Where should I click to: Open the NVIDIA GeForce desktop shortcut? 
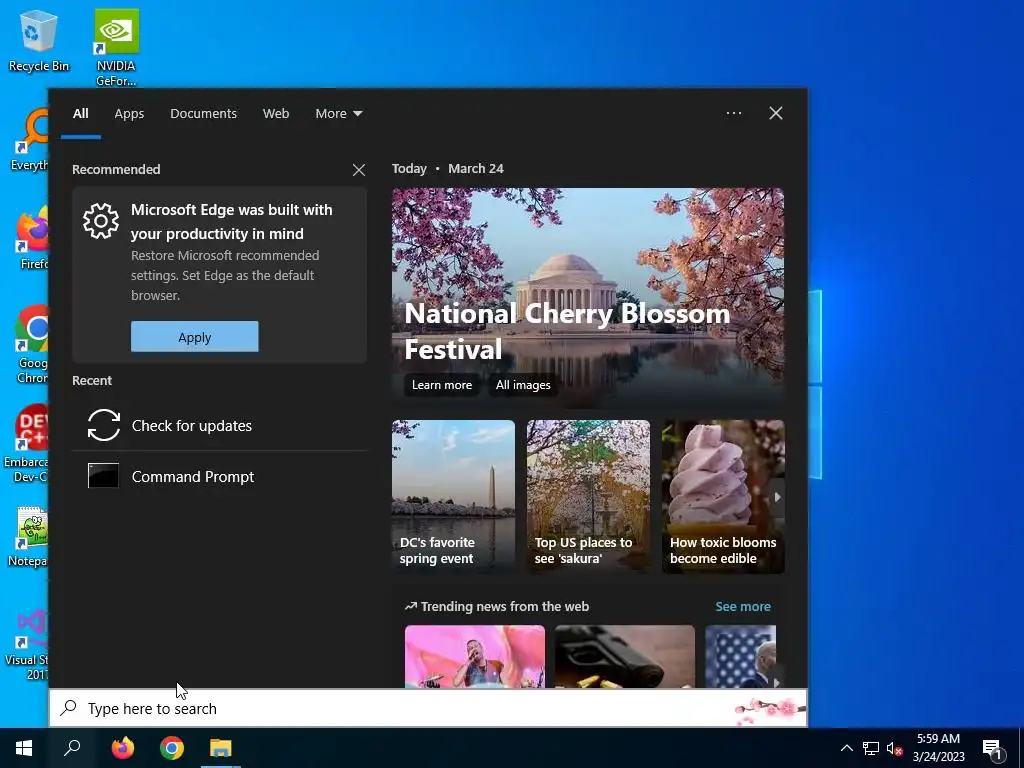[116, 47]
